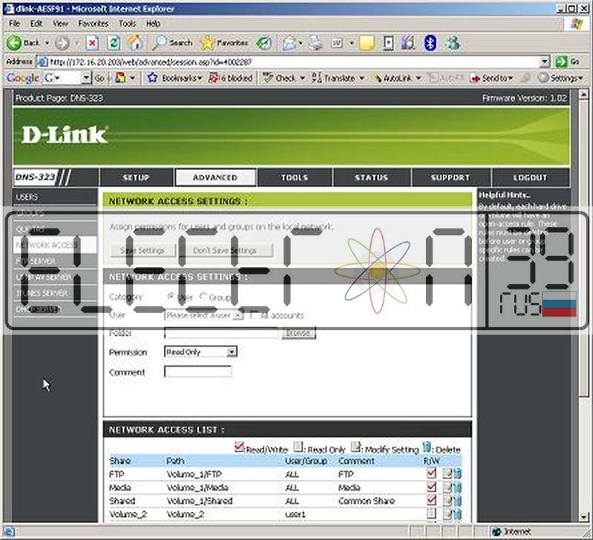This screenshot has width=593, height=540.
Task: Modify setting for Shared share
Action: pos(447,501)
